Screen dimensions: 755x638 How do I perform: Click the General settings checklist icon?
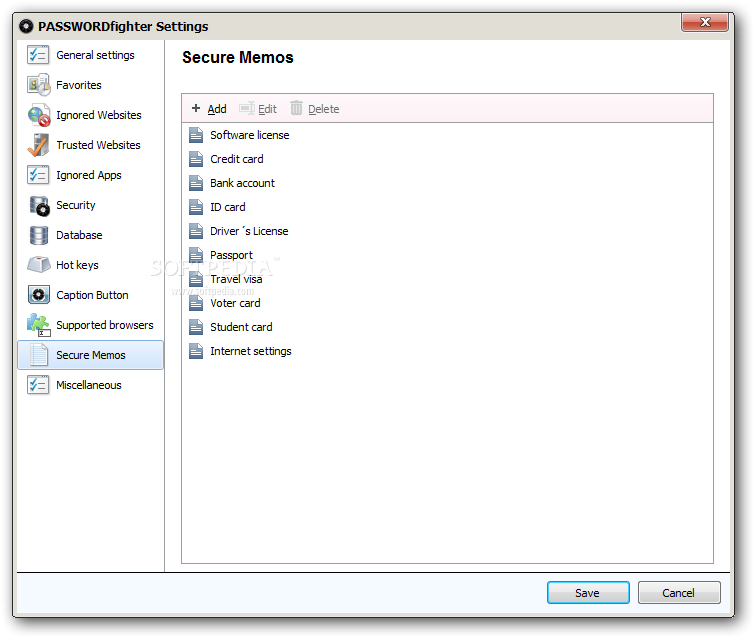pos(38,55)
